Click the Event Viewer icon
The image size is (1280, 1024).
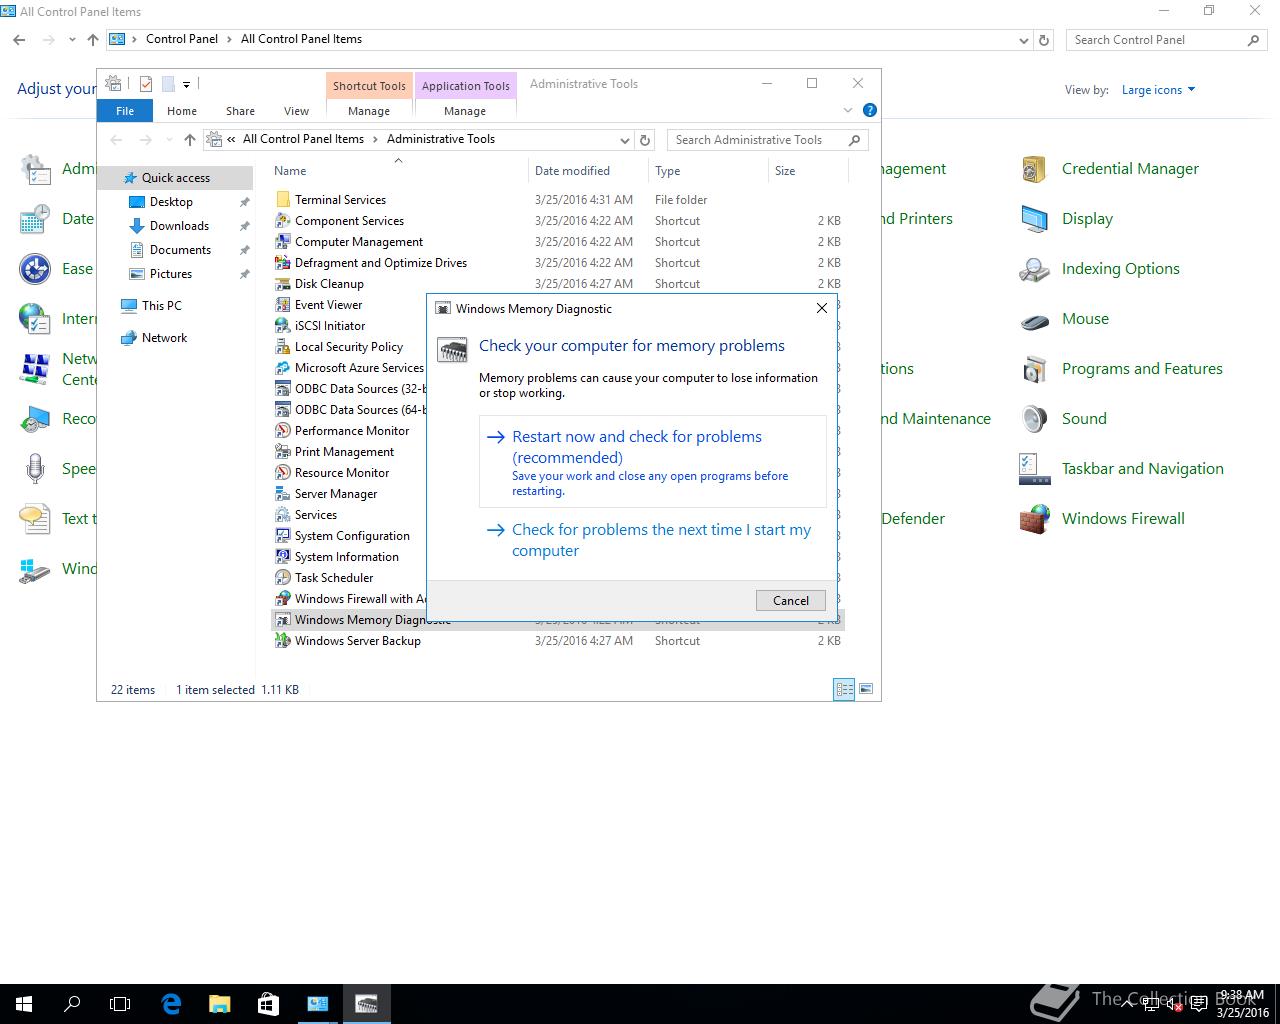283,305
